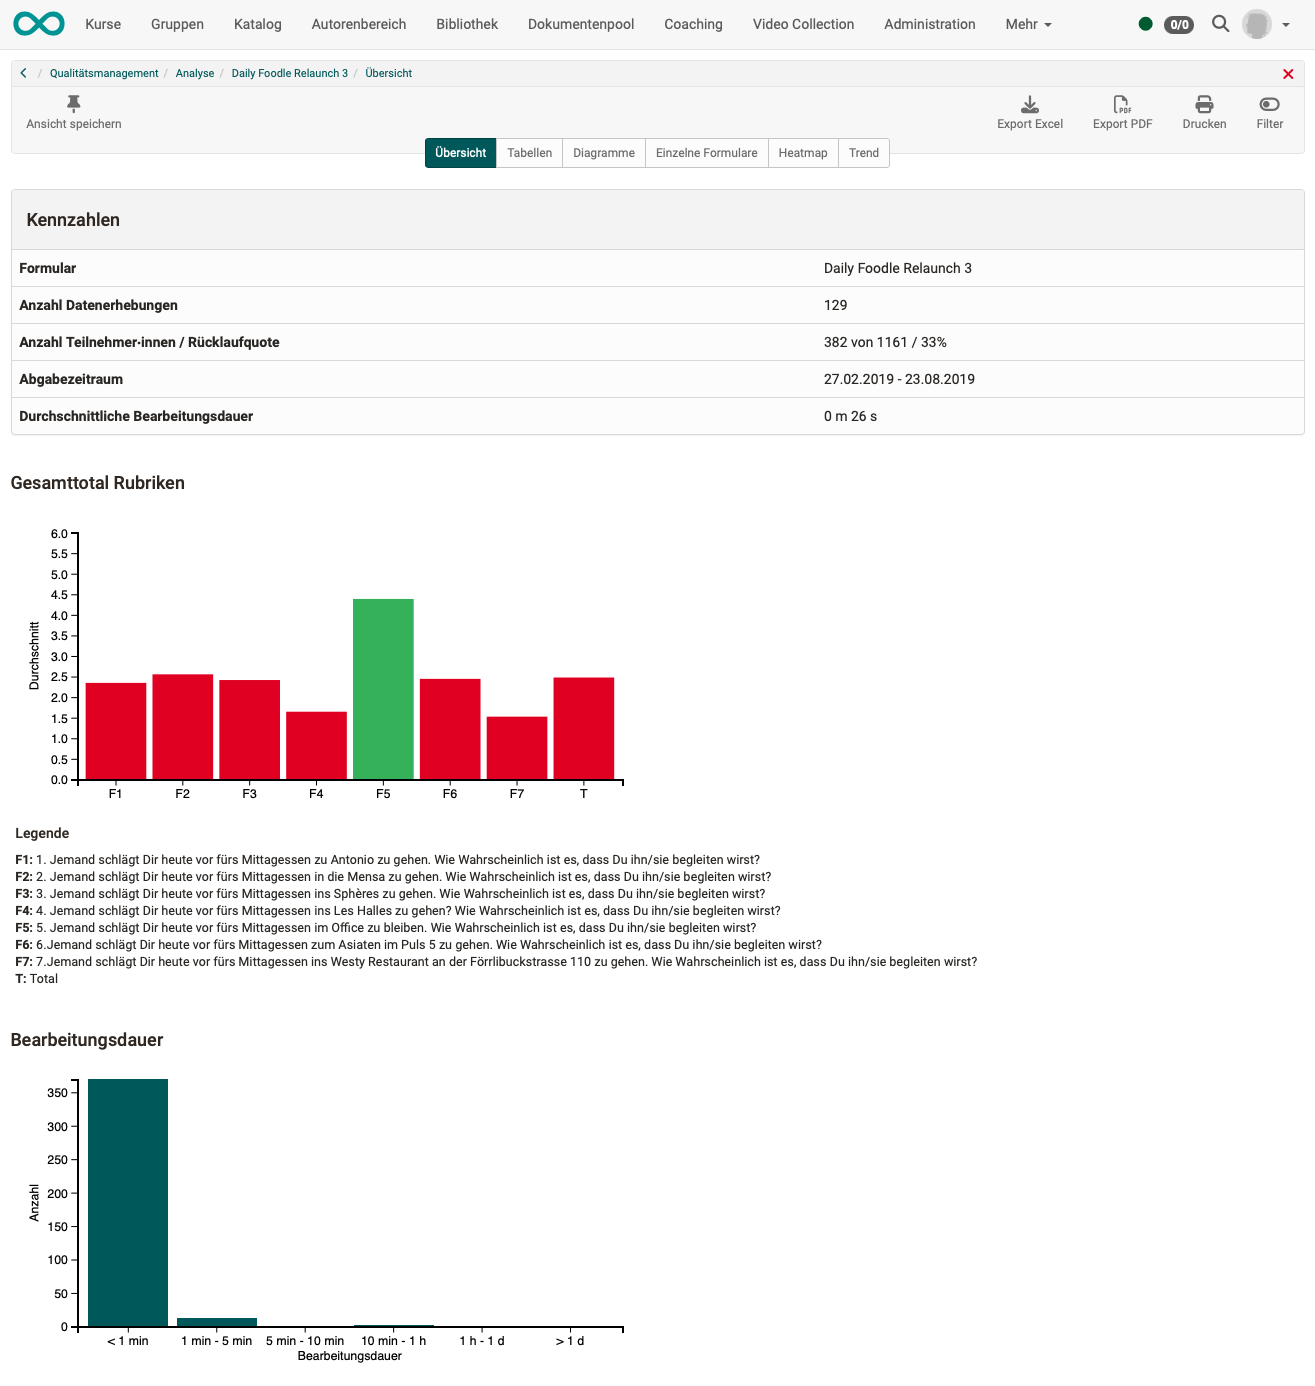Screen dimensions: 1315x1386
Task: Navigate to Qualitätsmanagement via breadcrumb
Action: pyautogui.click(x=104, y=72)
